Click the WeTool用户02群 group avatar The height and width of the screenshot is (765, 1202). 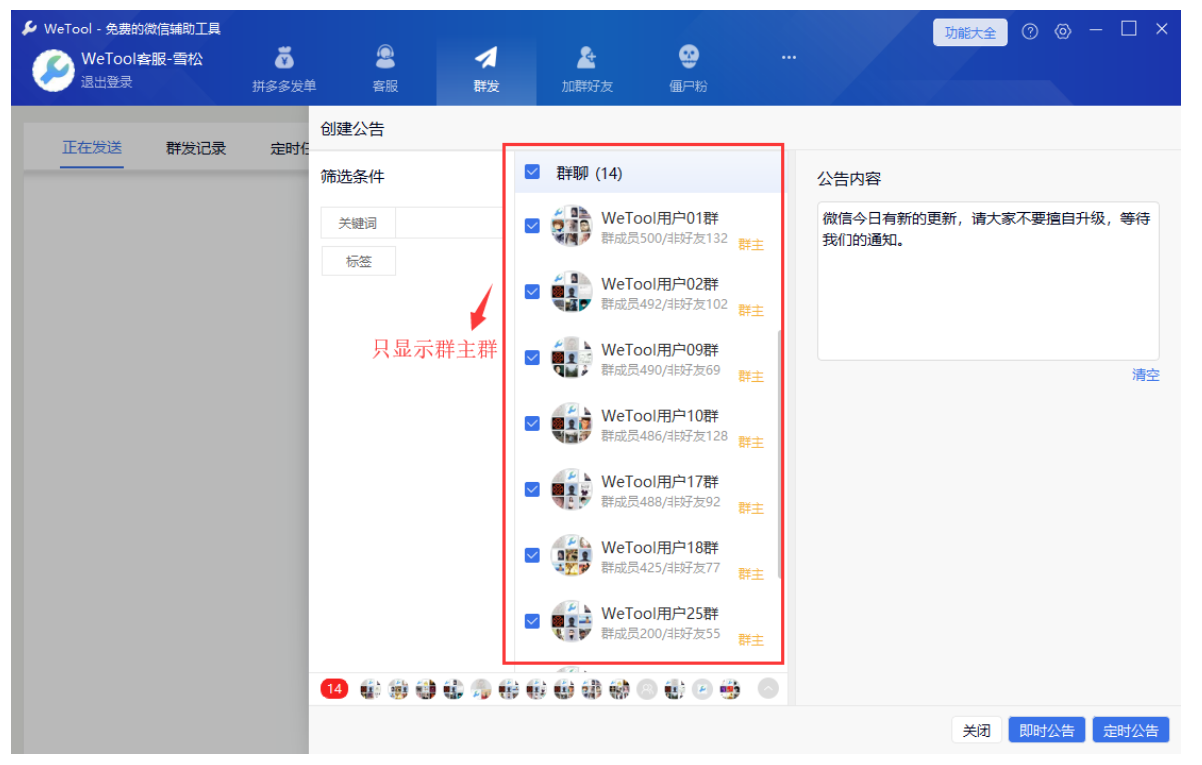(571, 292)
